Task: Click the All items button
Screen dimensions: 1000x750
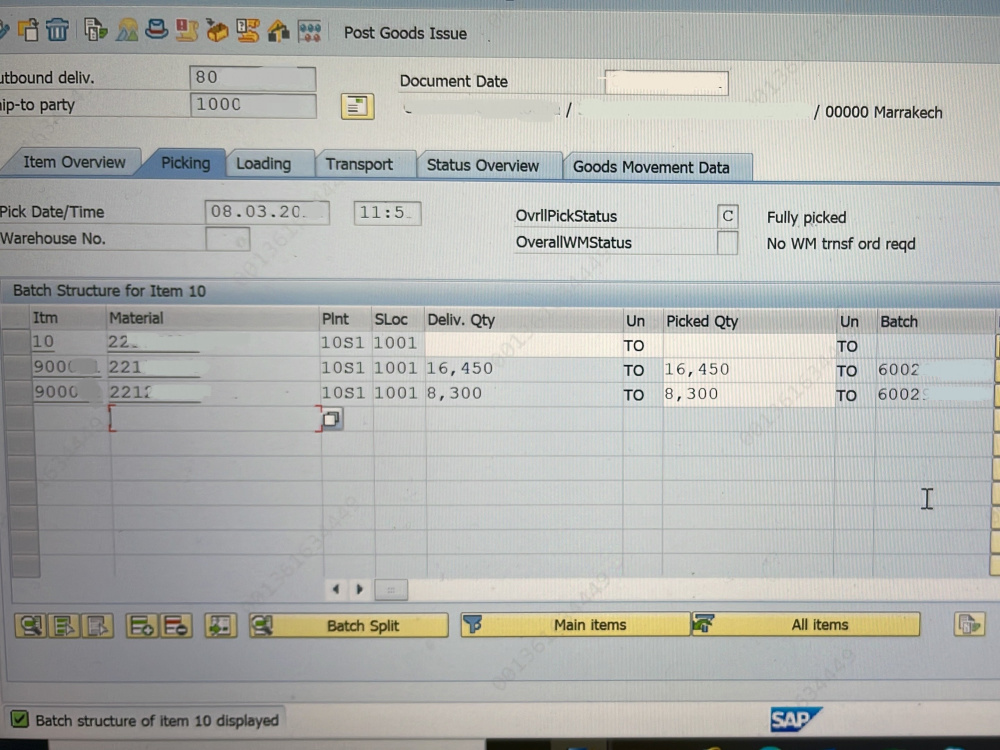Action: [x=805, y=625]
